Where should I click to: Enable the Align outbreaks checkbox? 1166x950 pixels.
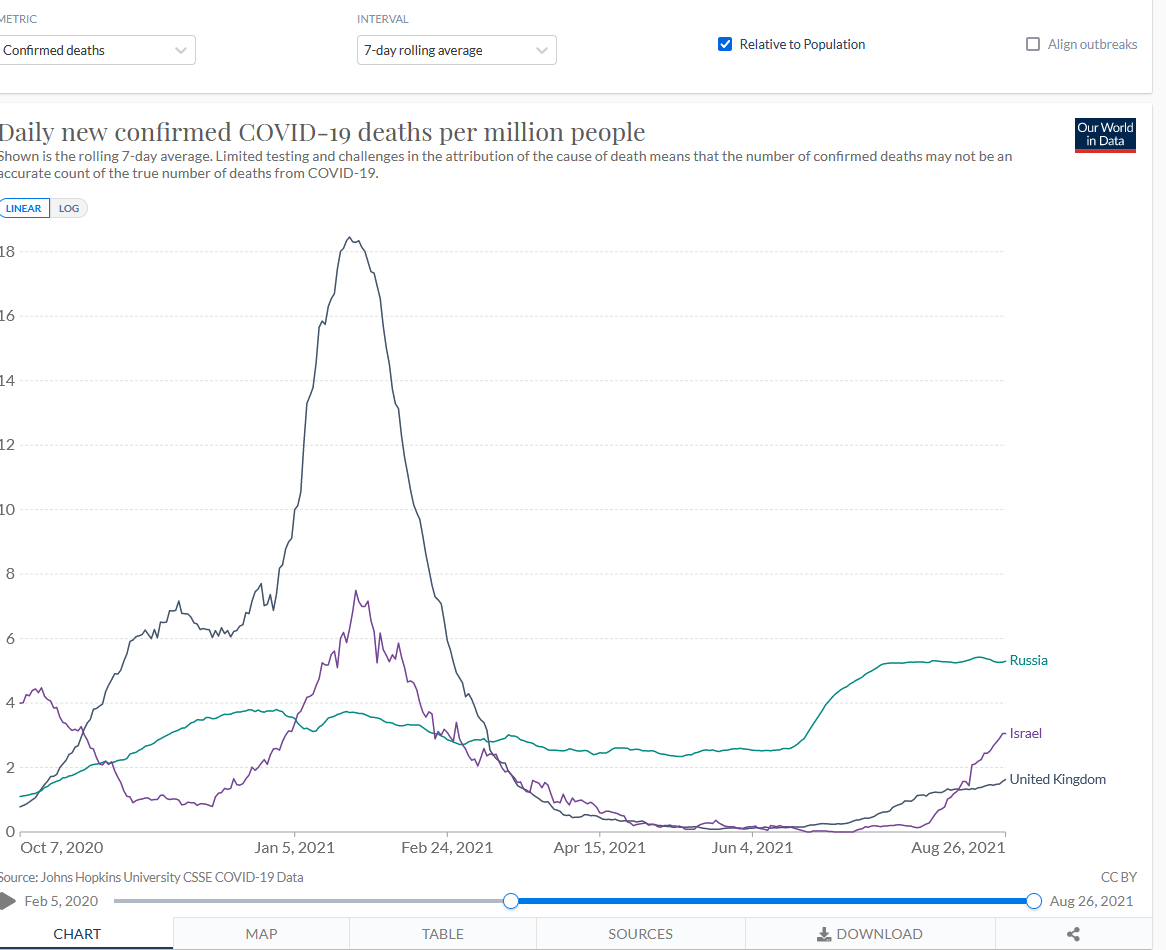coord(1033,44)
